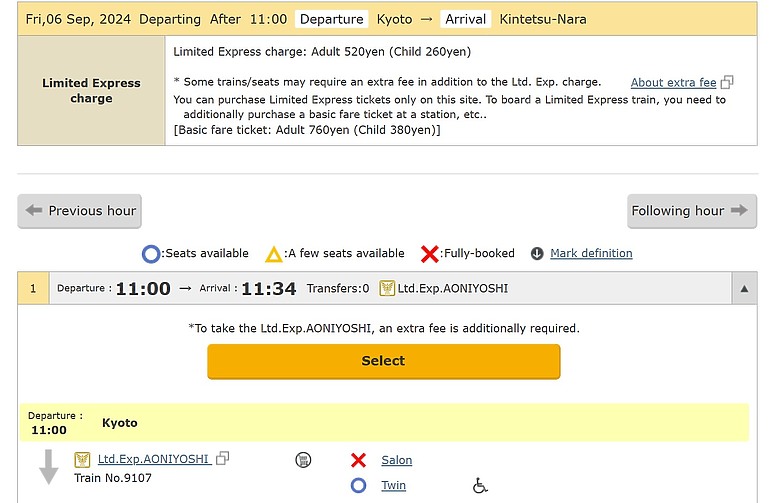This screenshot has width=780, height=503.
Task: Go to the Following hour results
Action: pos(692,211)
